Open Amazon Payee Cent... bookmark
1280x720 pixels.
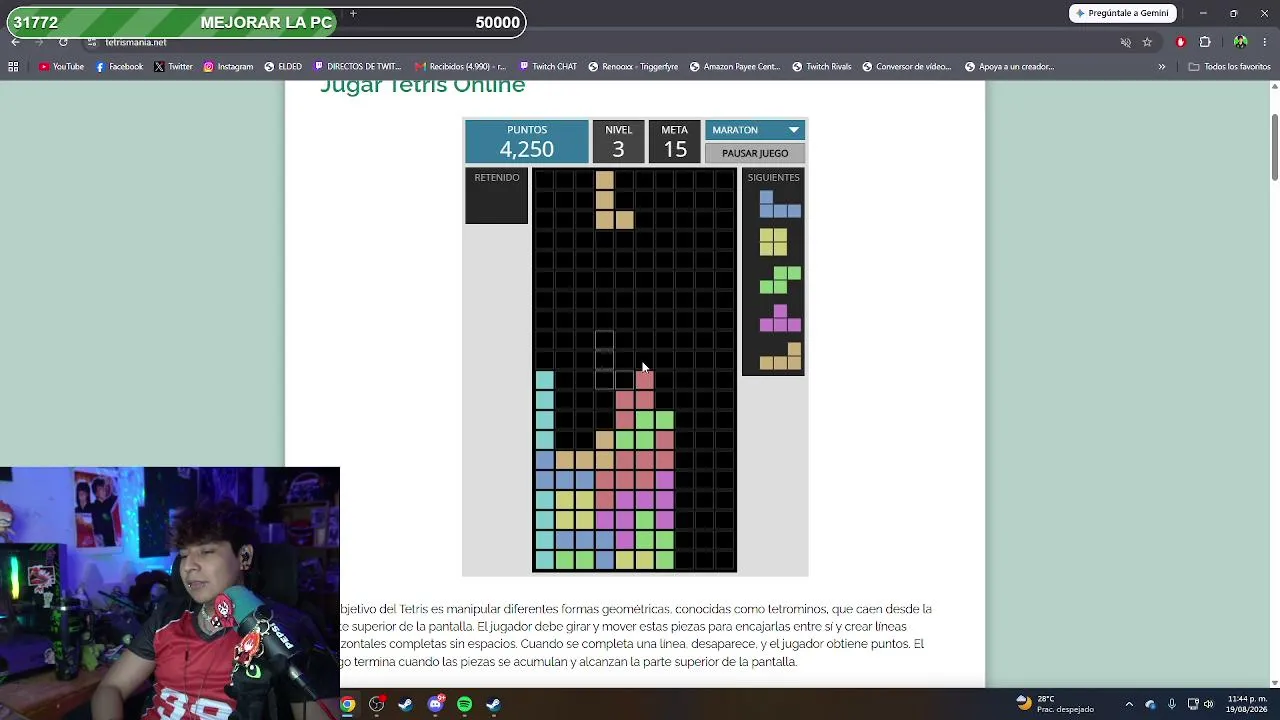734,67
